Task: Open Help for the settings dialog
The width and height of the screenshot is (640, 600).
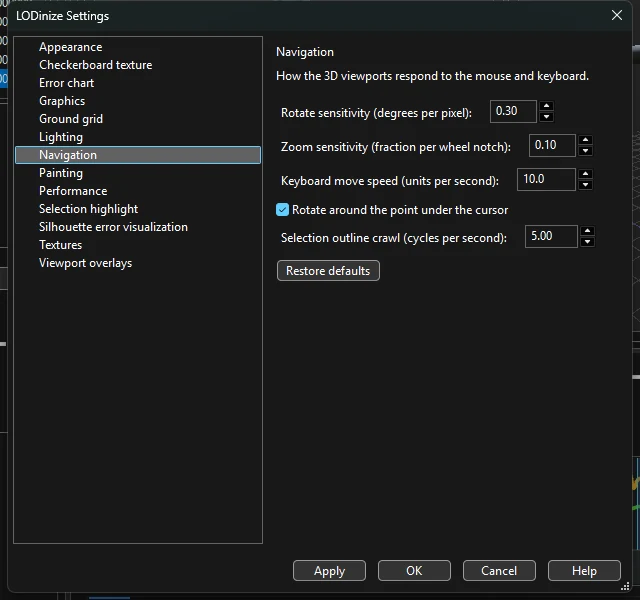Action: click(584, 570)
